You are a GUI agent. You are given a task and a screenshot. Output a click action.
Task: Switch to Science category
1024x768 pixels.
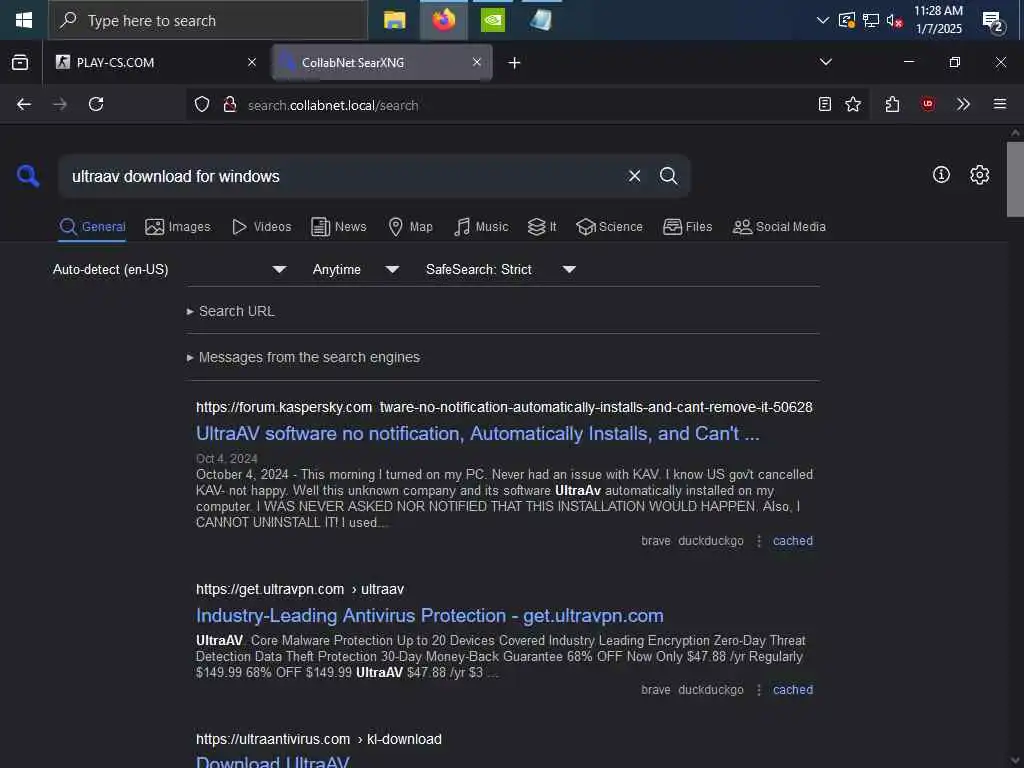[609, 227]
